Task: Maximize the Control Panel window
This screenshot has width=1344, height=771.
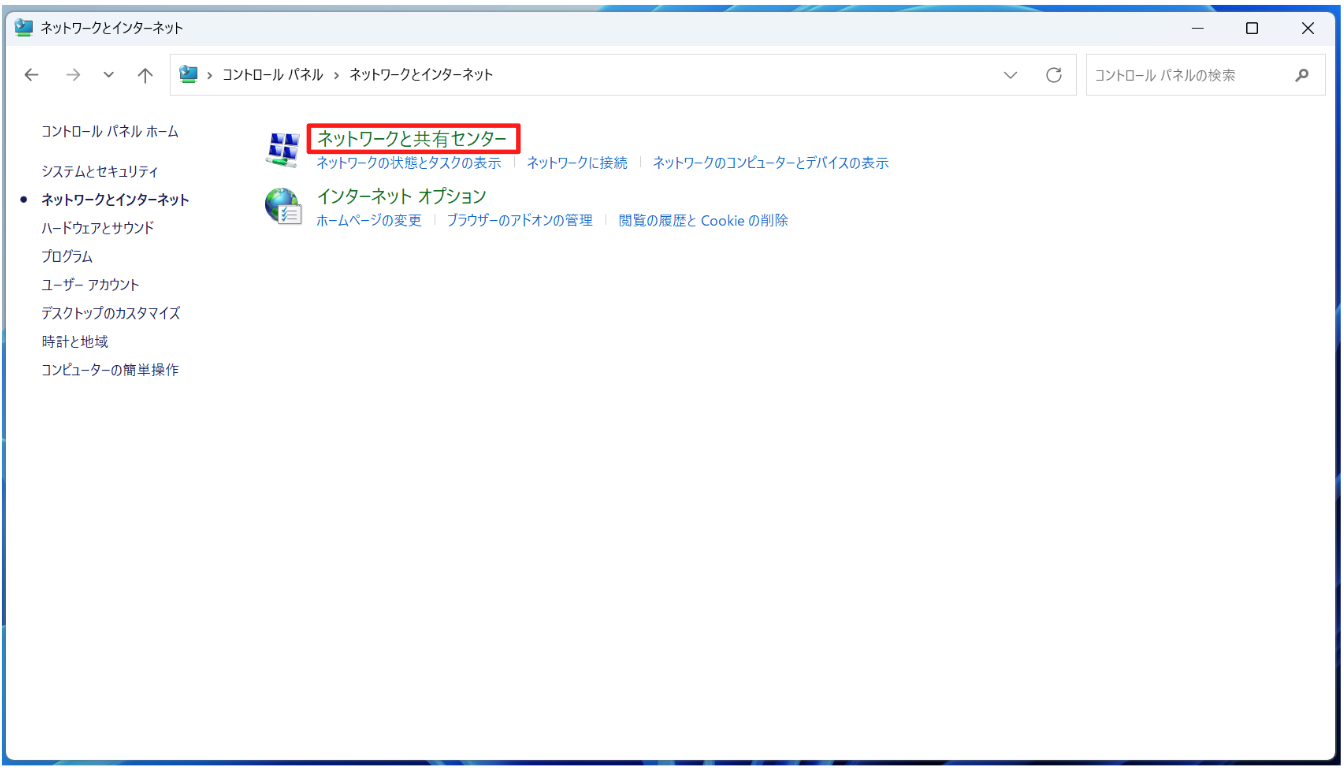Action: pyautogui.click(x=1252, y=28)
